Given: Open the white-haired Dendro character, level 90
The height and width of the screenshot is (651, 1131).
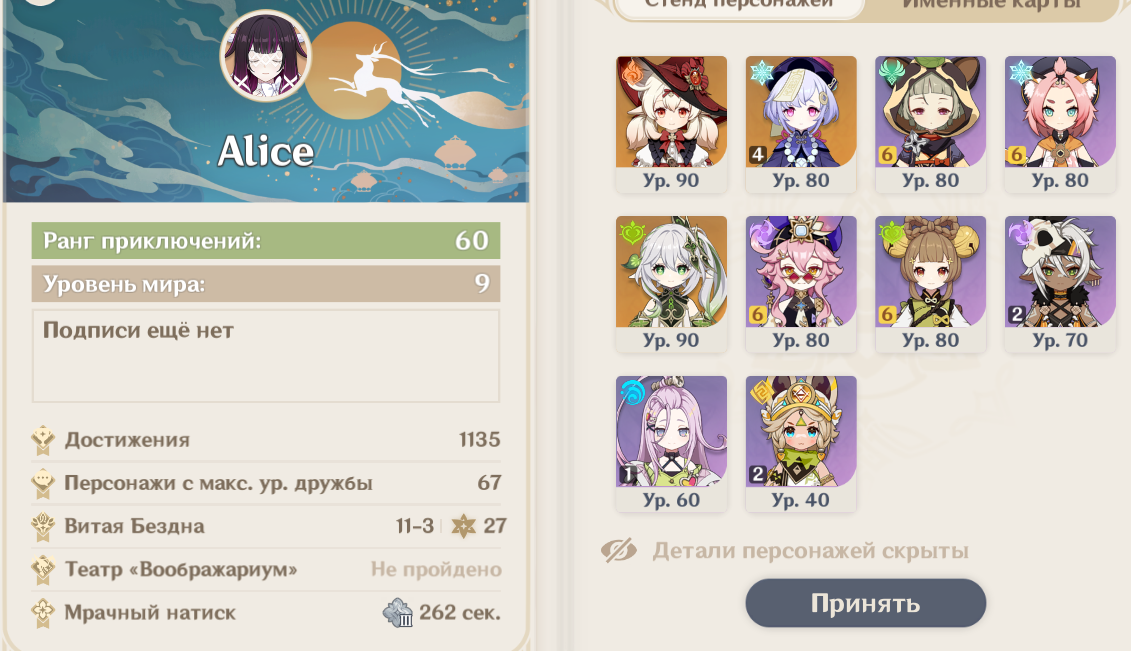Looking at the screenshot, I should click(671, 283).
